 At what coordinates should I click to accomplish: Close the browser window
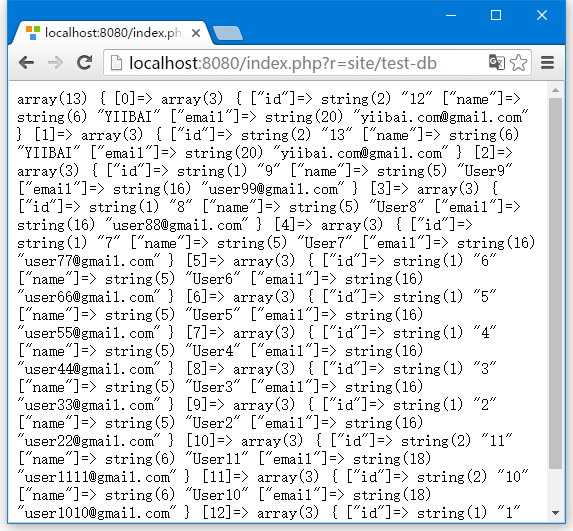pyautogui.click(x=542, y=15)
